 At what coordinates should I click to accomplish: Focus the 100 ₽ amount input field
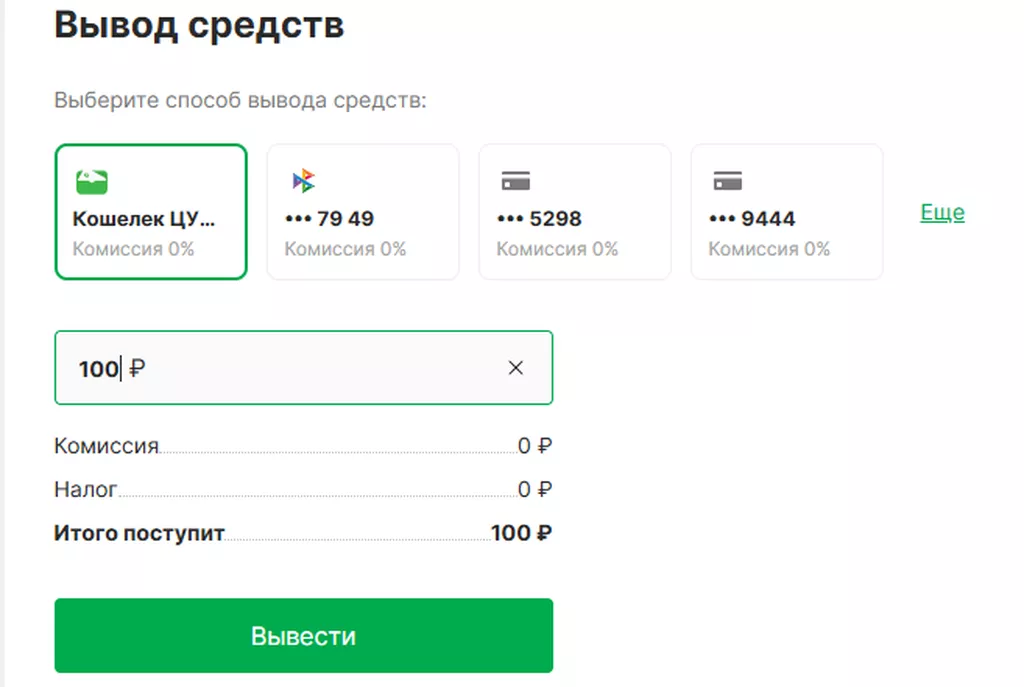pyautogui.click(x=304, y=368)
